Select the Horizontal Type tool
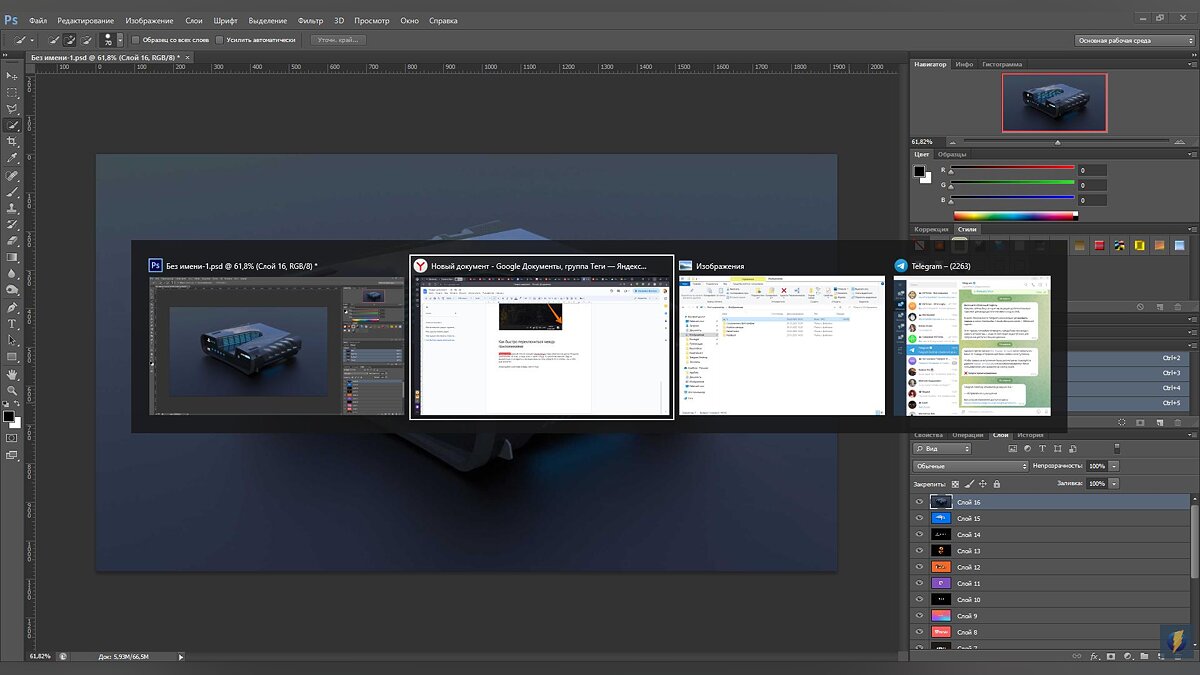The height and width of the screenshot is (675, 1200). coord(12,324)
